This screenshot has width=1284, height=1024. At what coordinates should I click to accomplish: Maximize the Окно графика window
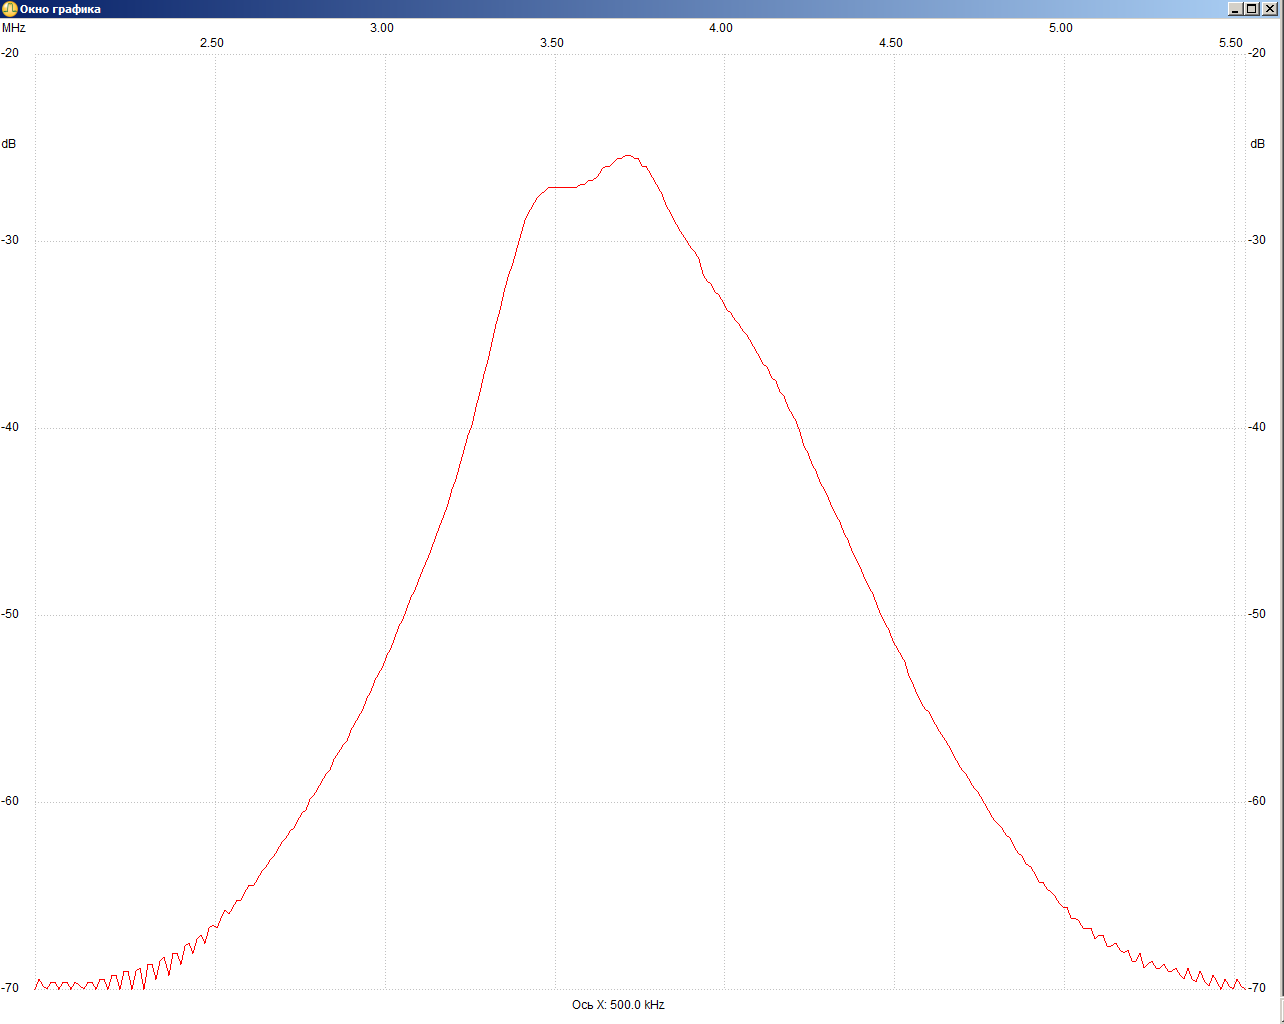click(1251, 9)
